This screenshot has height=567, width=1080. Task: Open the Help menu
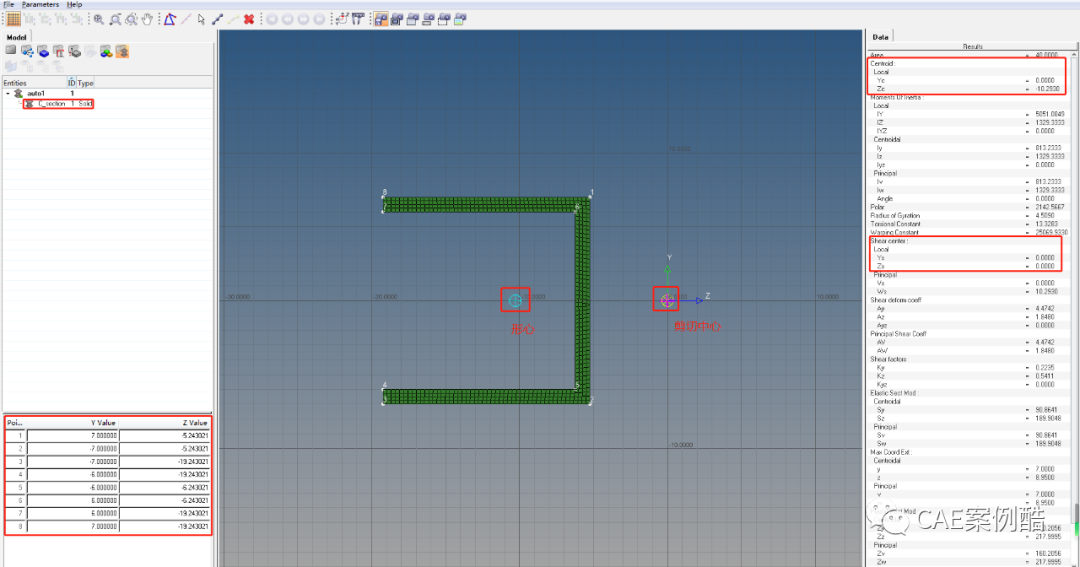click(x=74, y=4)
